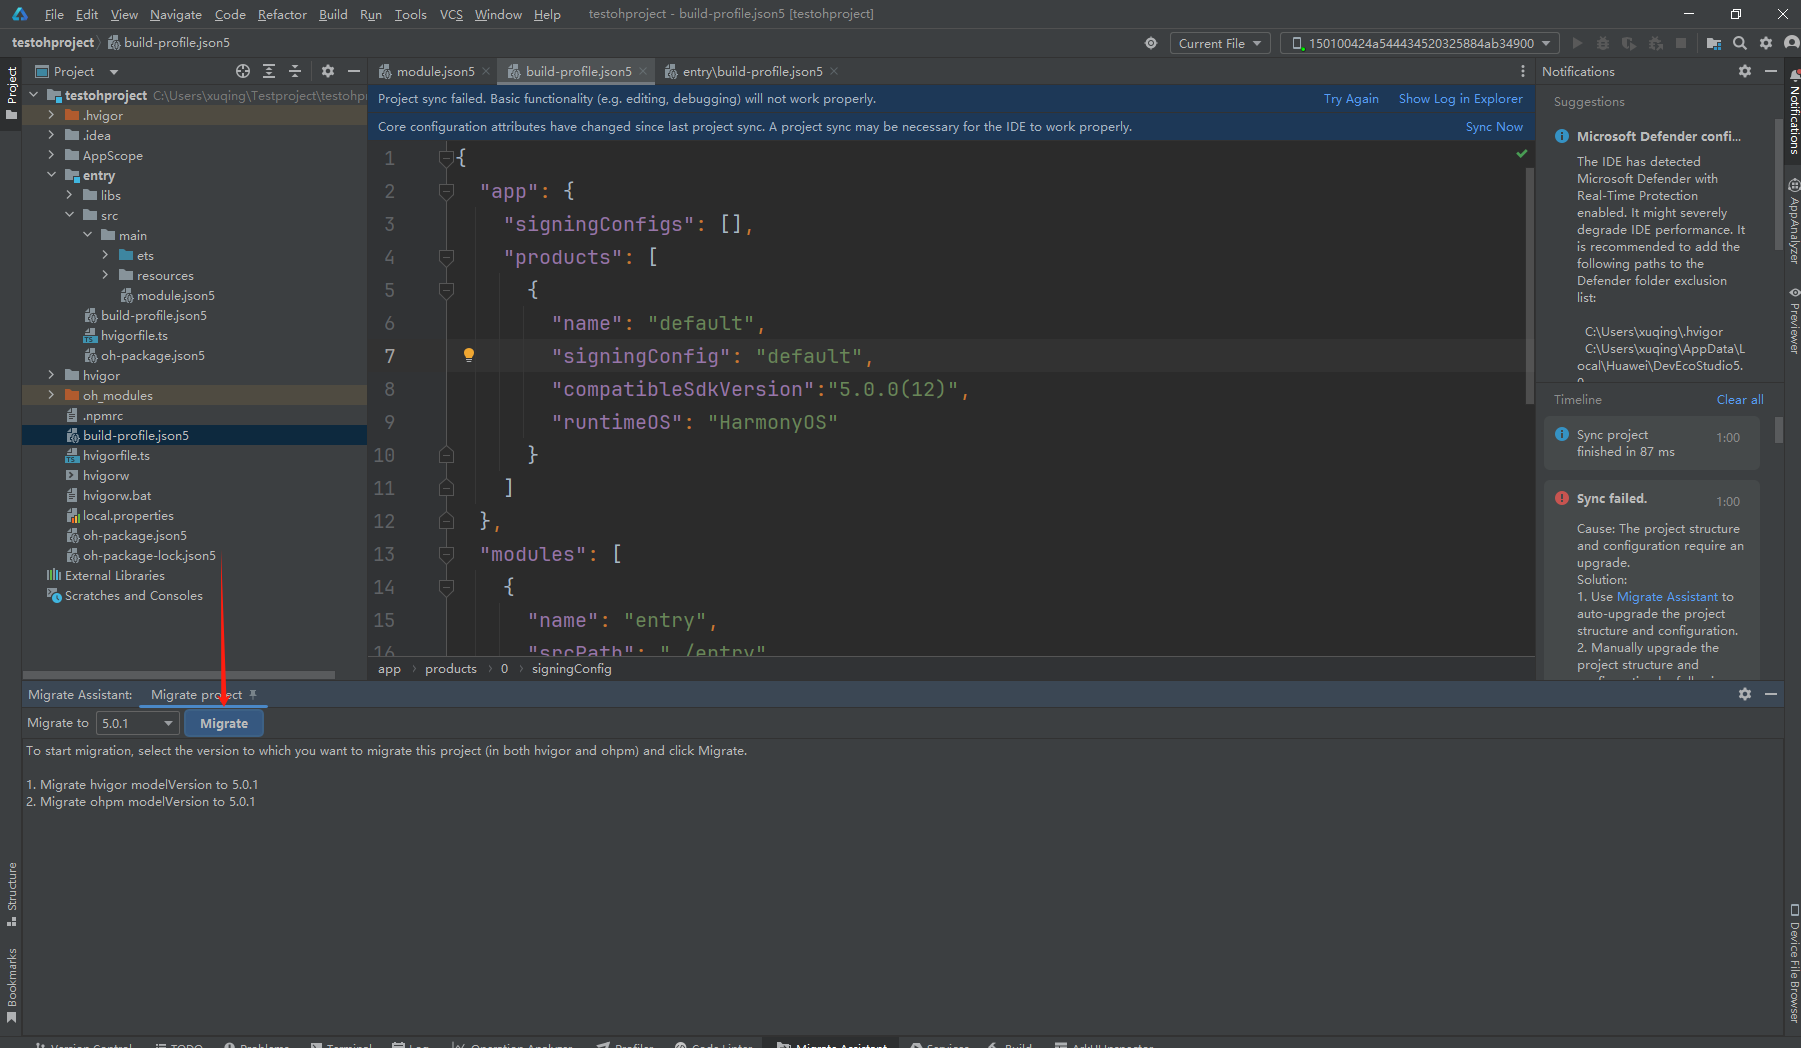Expand the .hvigor folder

point(51,115)
